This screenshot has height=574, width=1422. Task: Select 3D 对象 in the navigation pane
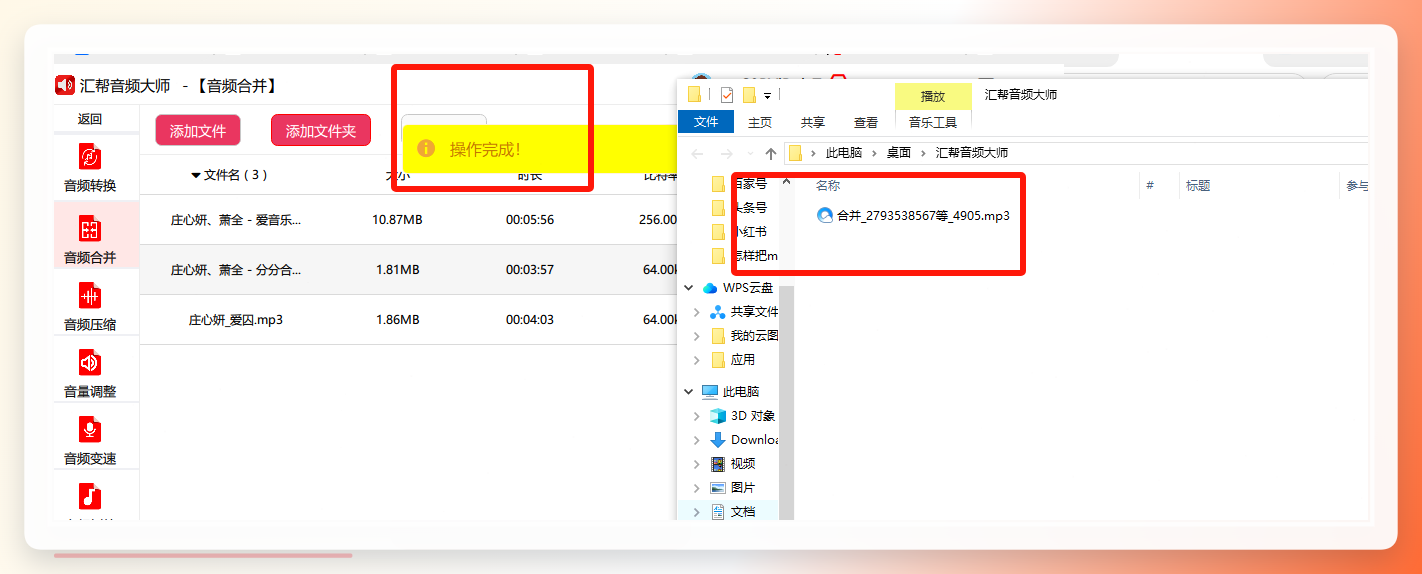tap(742, 415)
